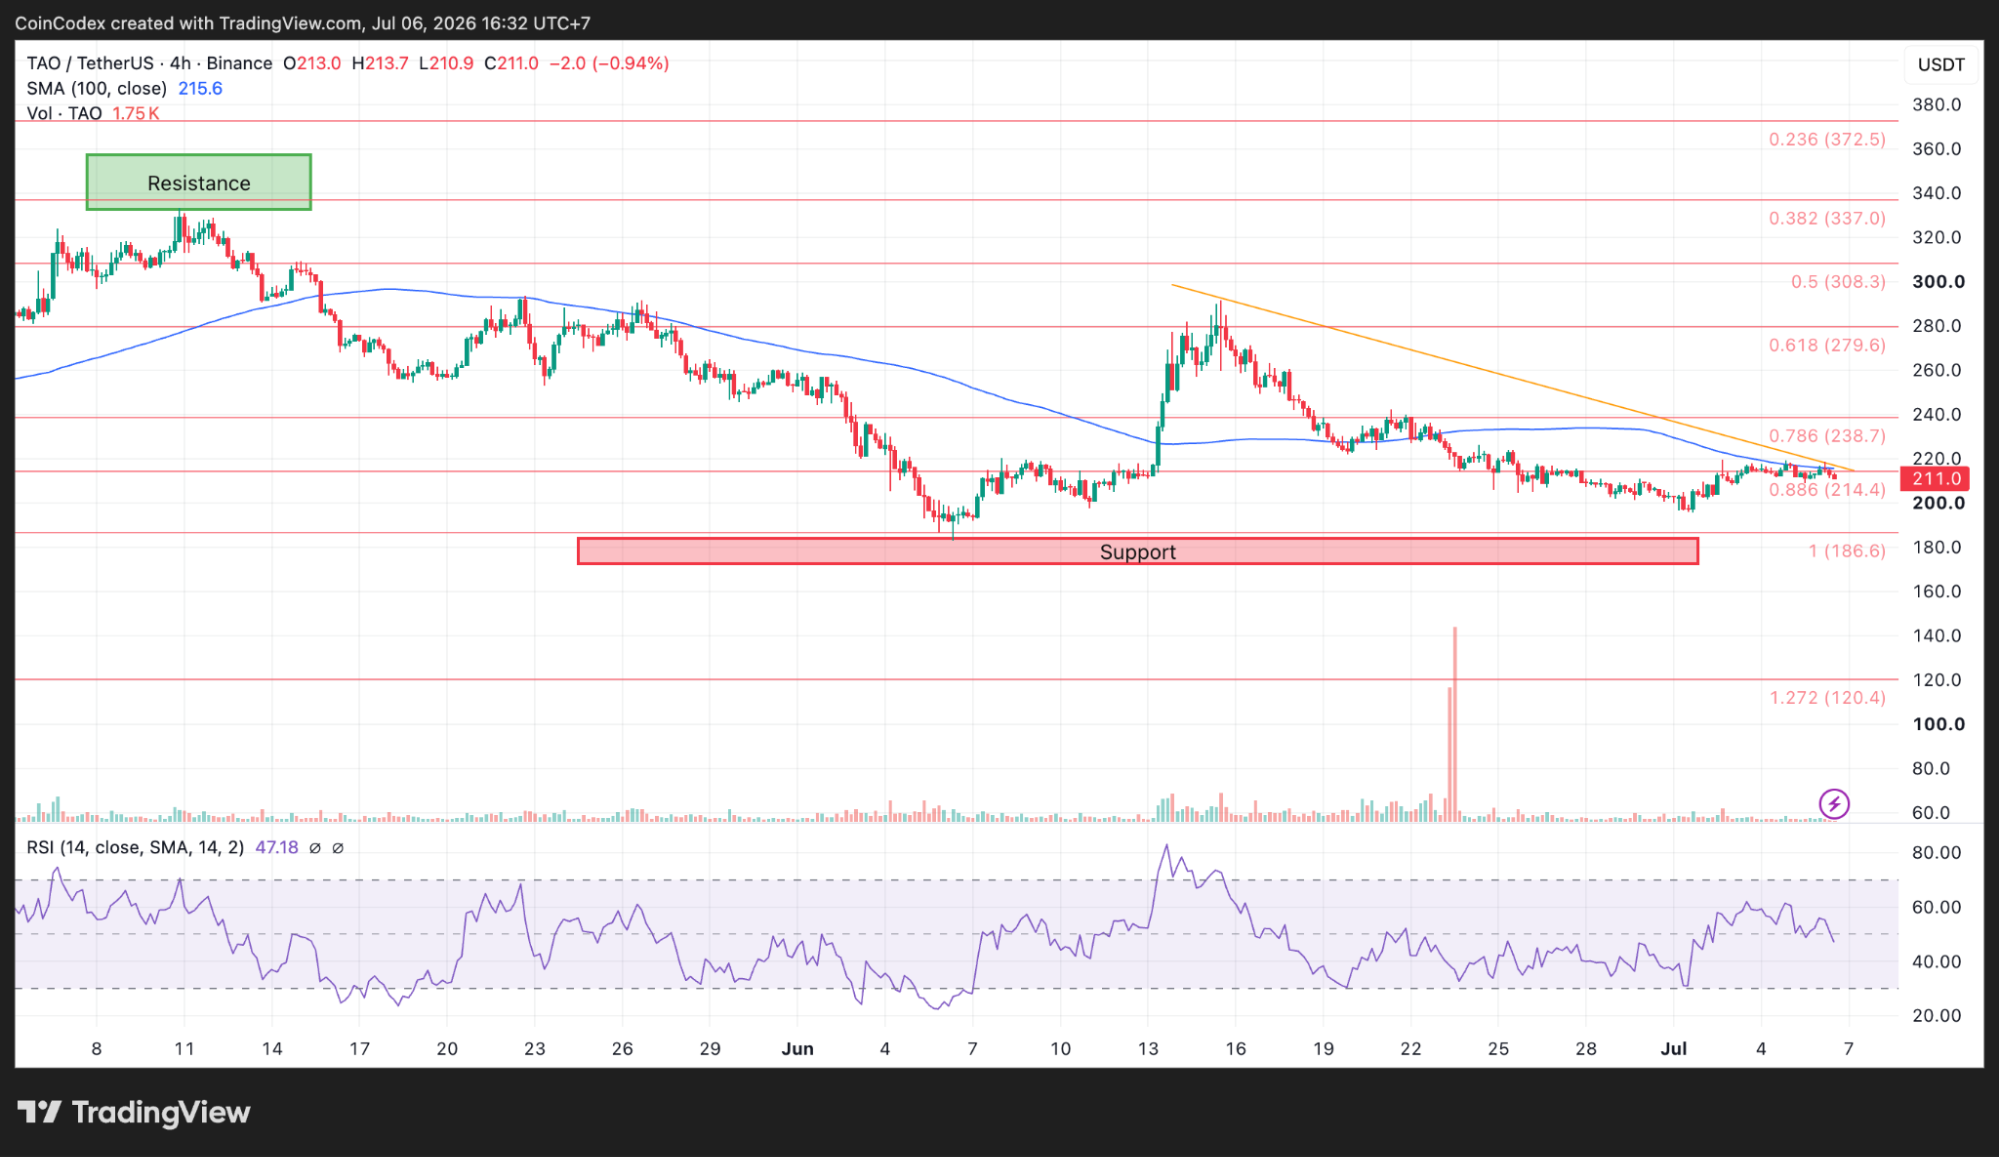Click the 260.0 price axis tick
The image size is (1999, 1157).
click(x=1937, y=370)
